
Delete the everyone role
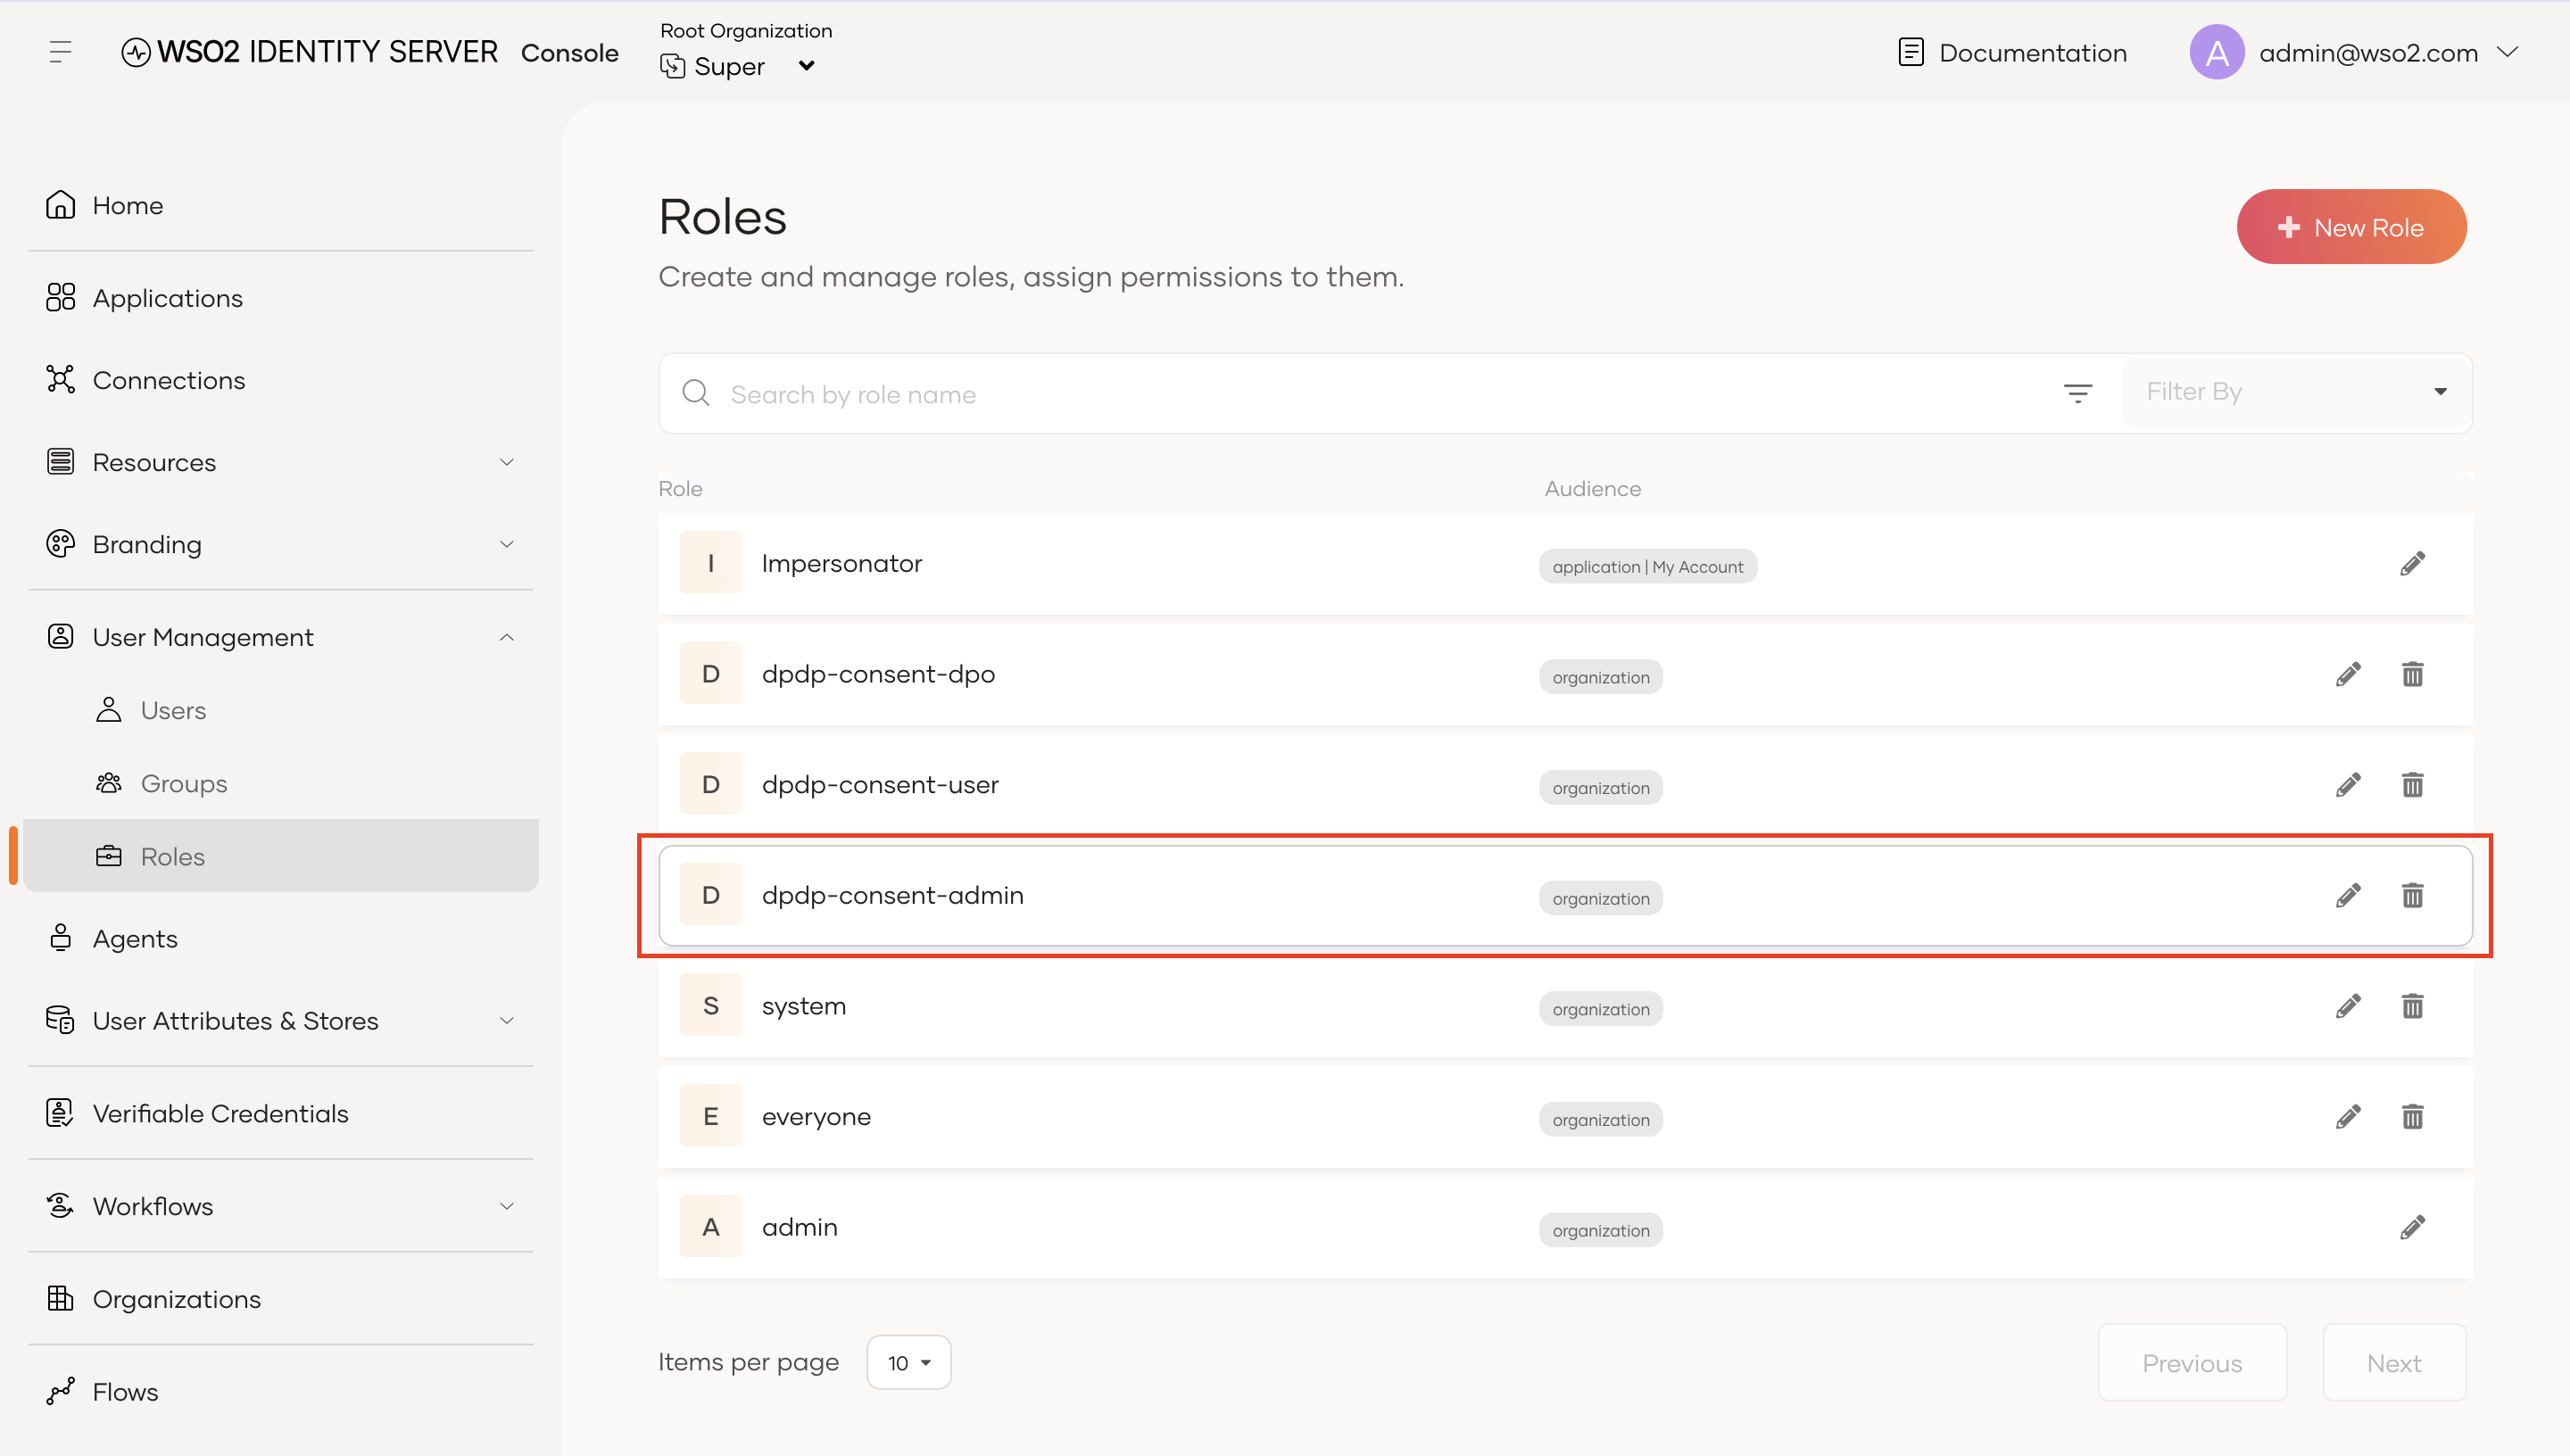pyautogui.click(x=2412, y=1117)
